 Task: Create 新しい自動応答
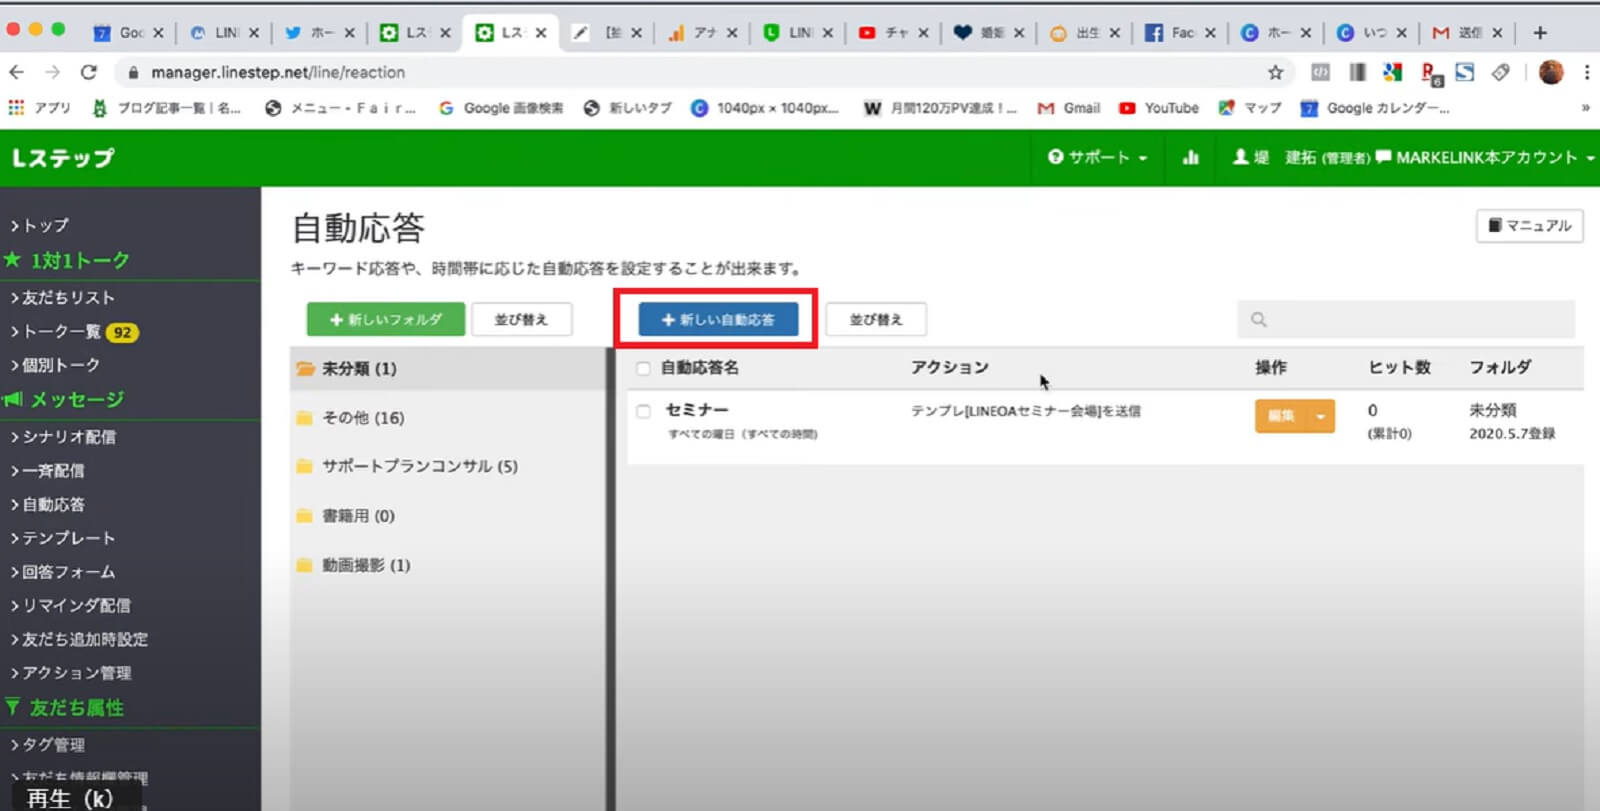pyautogui.click(x=718, y=320)
